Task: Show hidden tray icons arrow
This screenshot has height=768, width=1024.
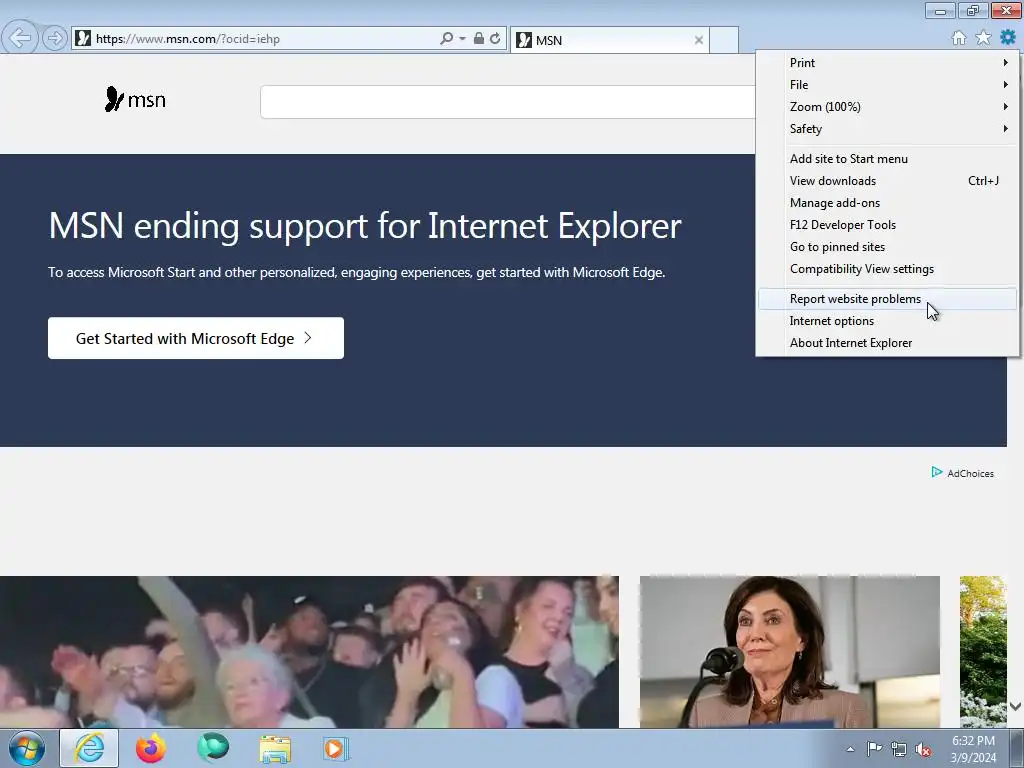Action: coord(850,749)
